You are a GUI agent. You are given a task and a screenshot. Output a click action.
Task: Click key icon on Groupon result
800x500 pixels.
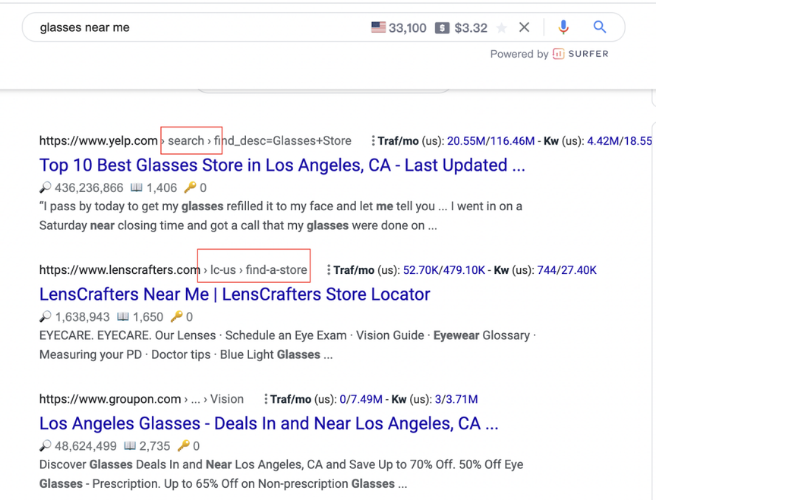[x=183, y=446]
